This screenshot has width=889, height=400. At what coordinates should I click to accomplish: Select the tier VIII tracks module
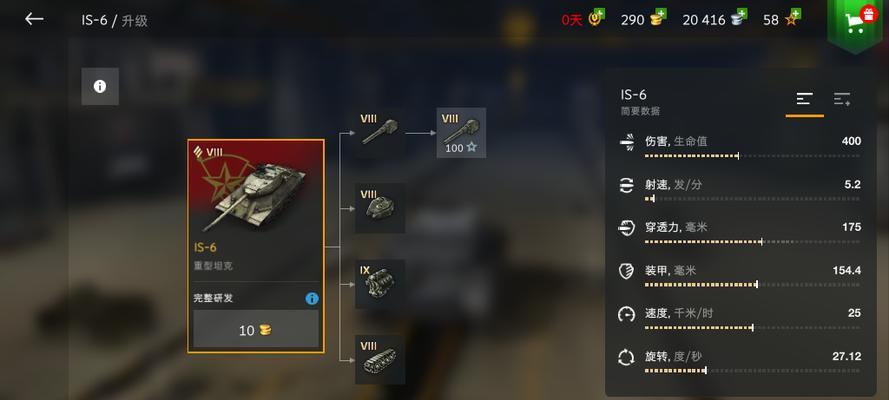tap(380, 360)
